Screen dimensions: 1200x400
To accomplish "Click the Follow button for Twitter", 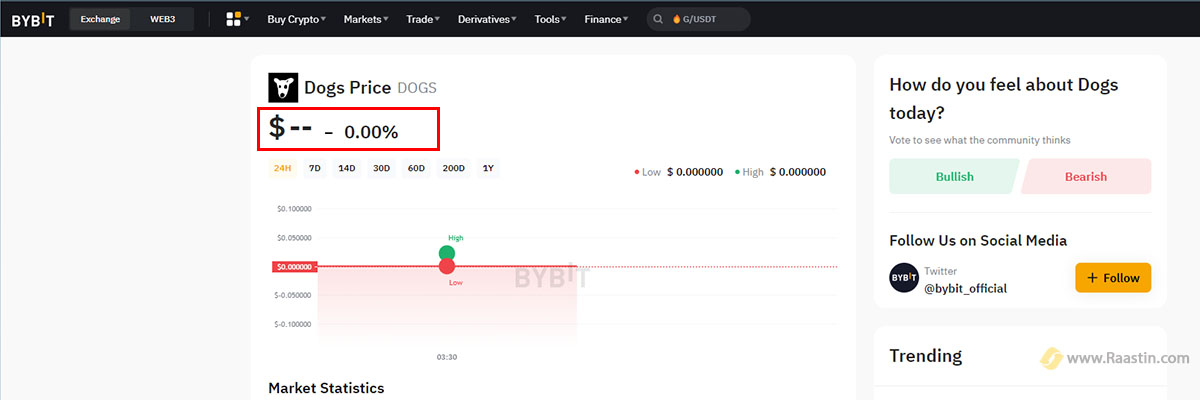I will click(x=1113, y=278).
